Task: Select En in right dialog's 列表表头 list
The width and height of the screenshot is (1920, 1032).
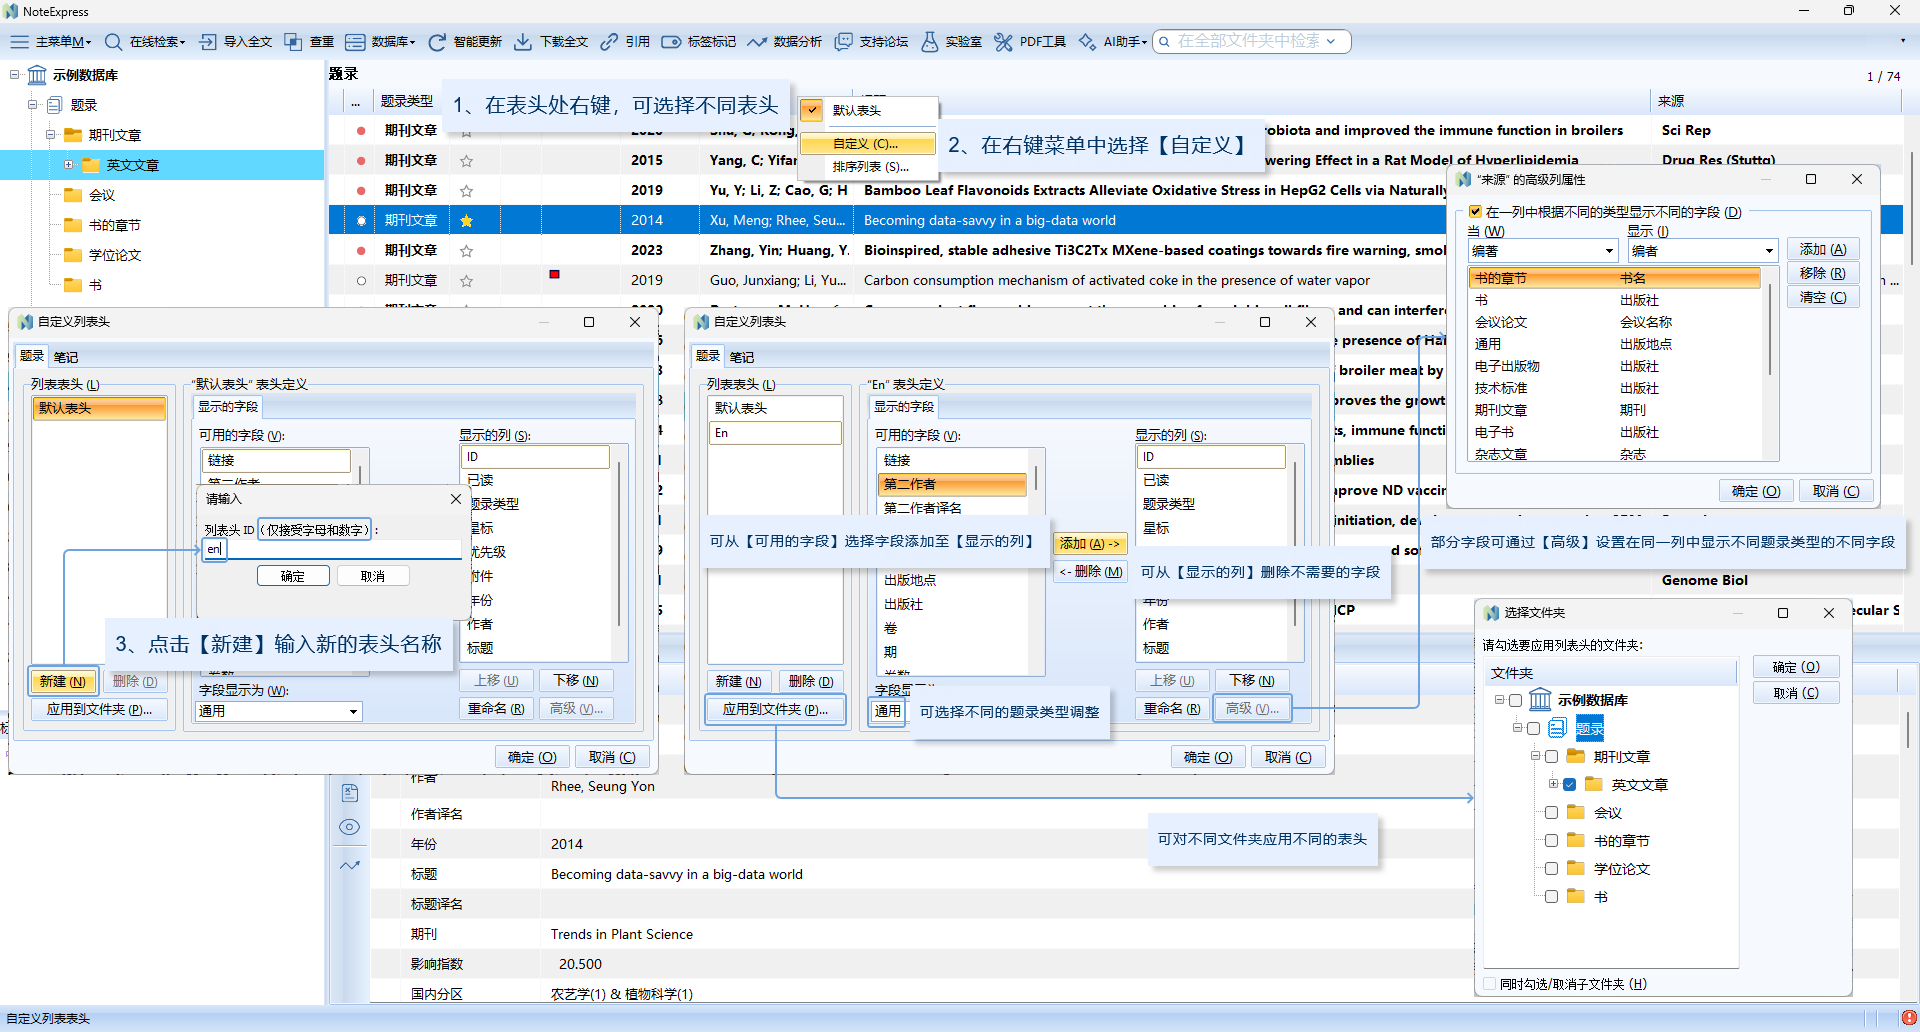Action: 775,433
